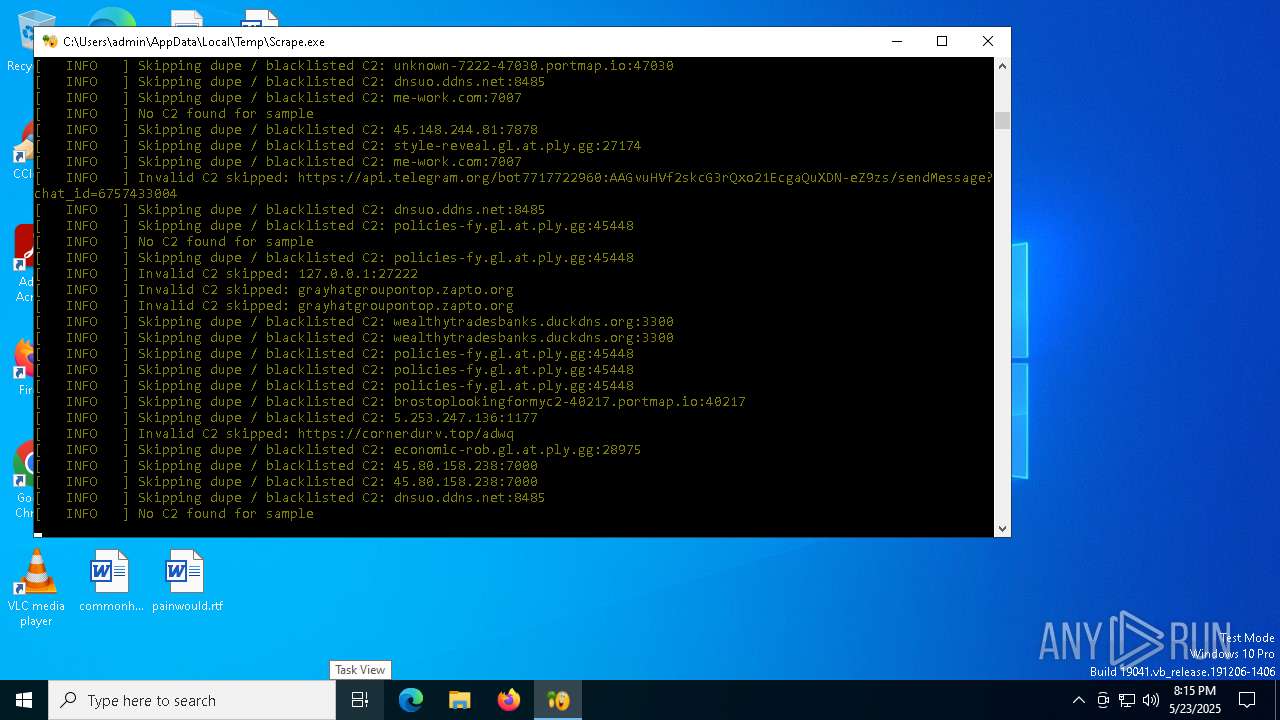Click the console scrollbar up arrow
The image size is (1280, 720).
tap(1002, 66)
